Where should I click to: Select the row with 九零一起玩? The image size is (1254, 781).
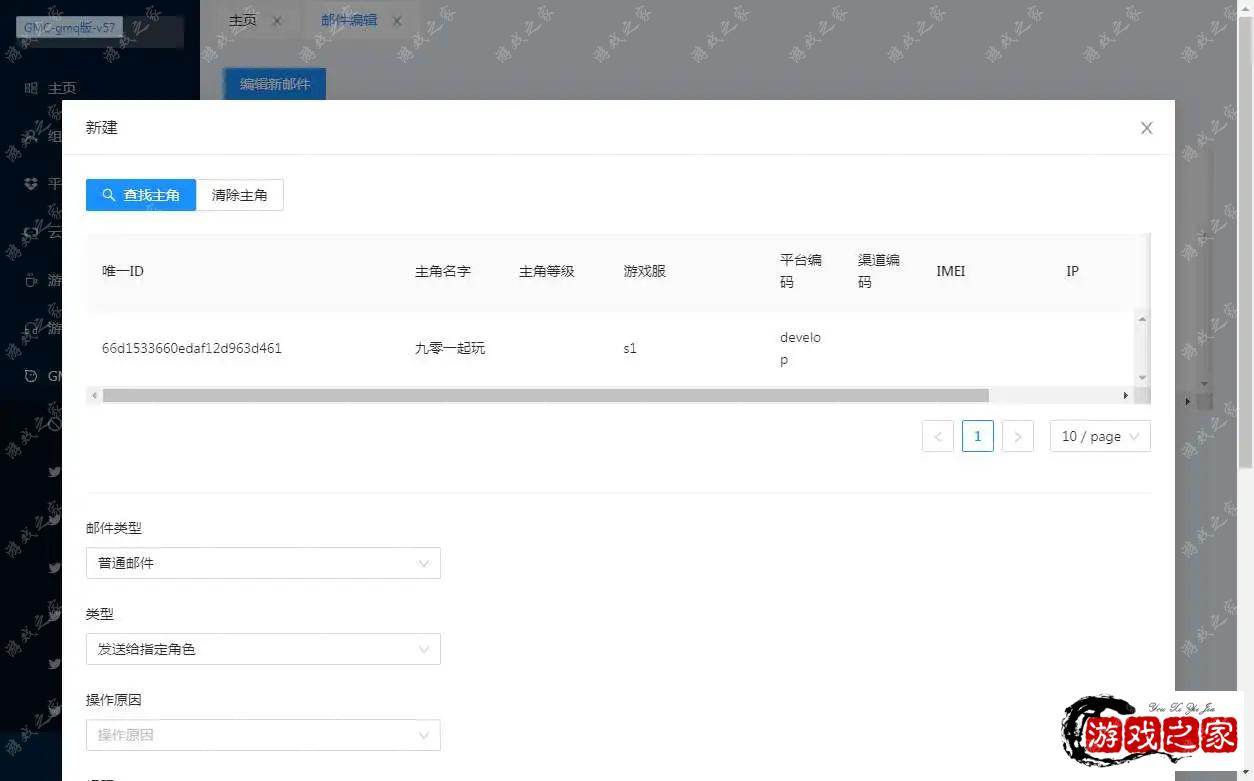tap(450, 349)
